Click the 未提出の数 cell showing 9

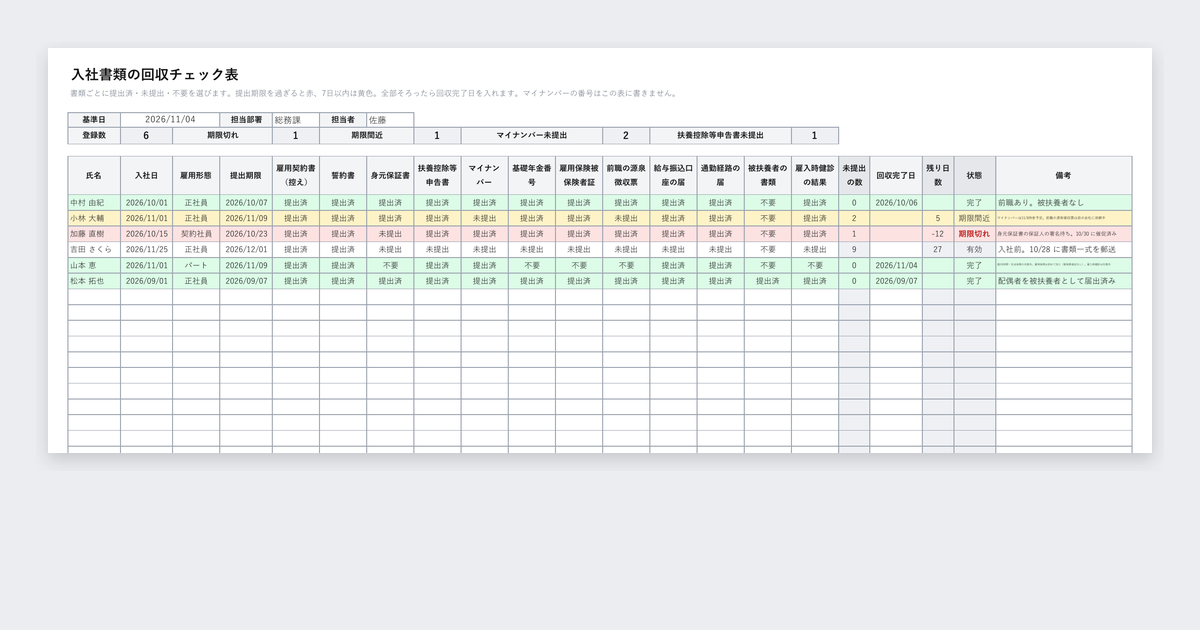coord(854,249)
